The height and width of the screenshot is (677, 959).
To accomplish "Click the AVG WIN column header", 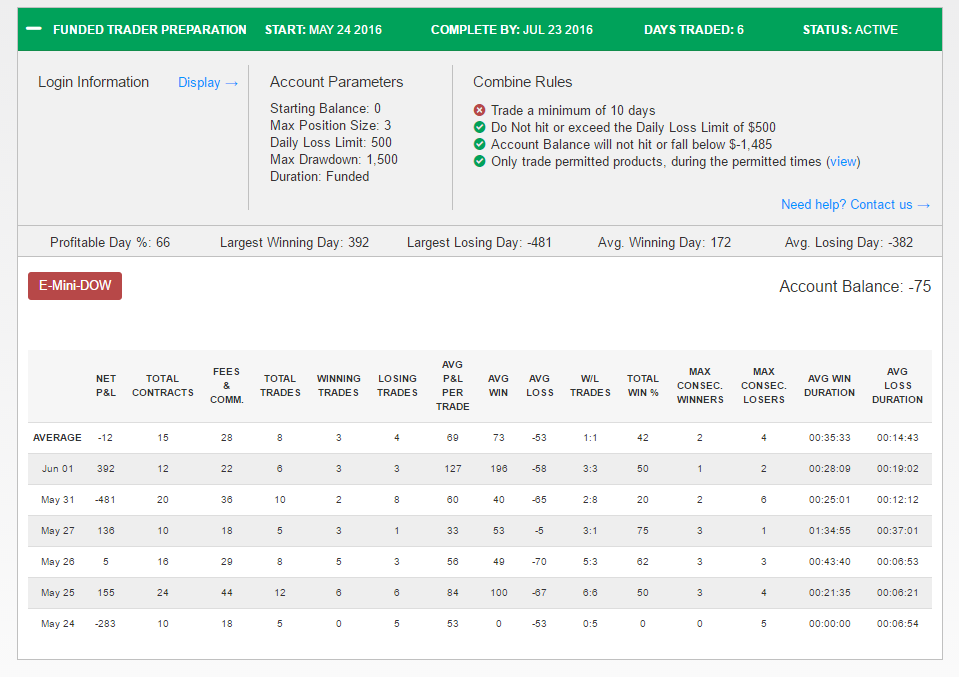I will pos(498,385).
